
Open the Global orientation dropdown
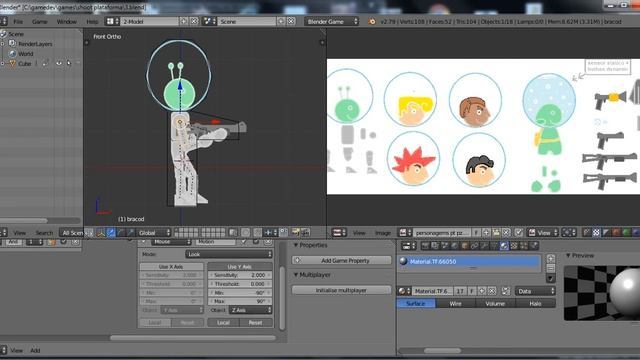tap(154, 233)
